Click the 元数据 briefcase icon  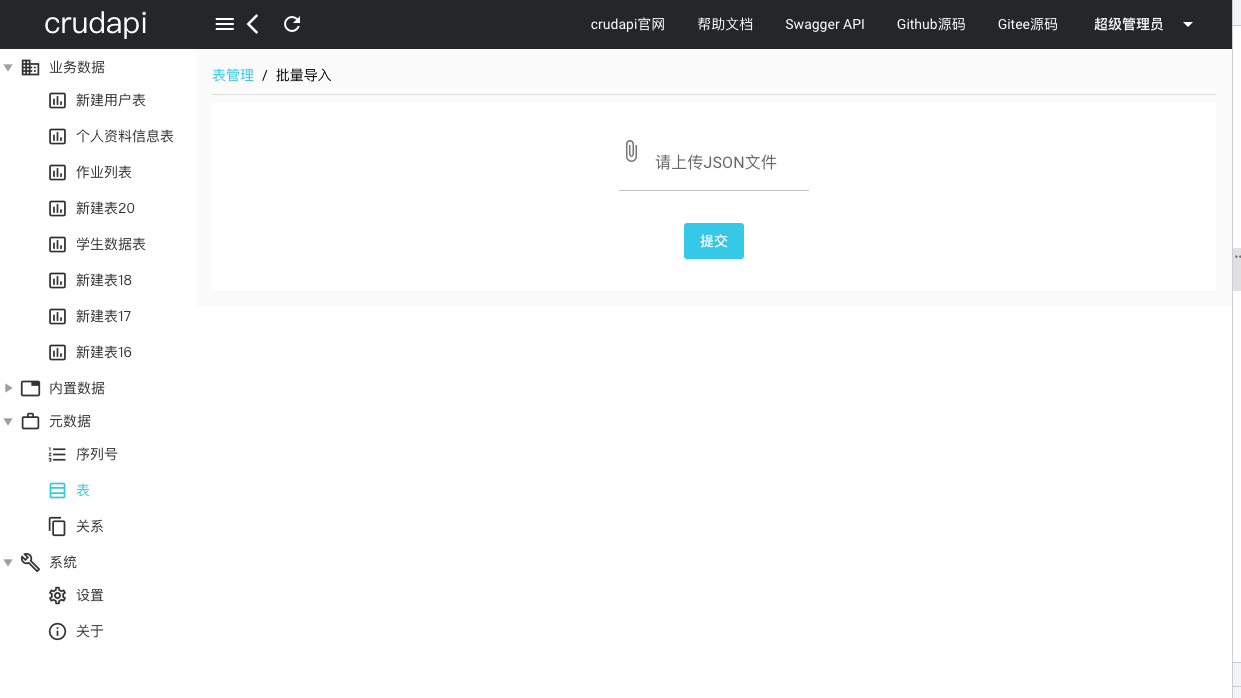(30, 421)
